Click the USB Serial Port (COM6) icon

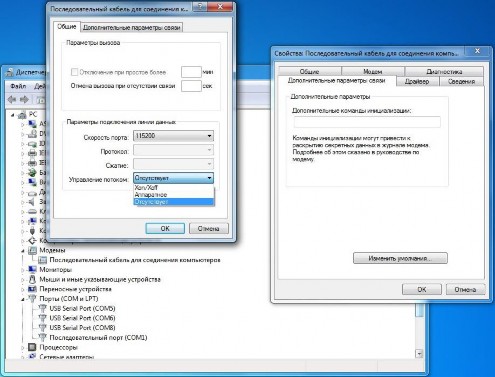(42, 318)
